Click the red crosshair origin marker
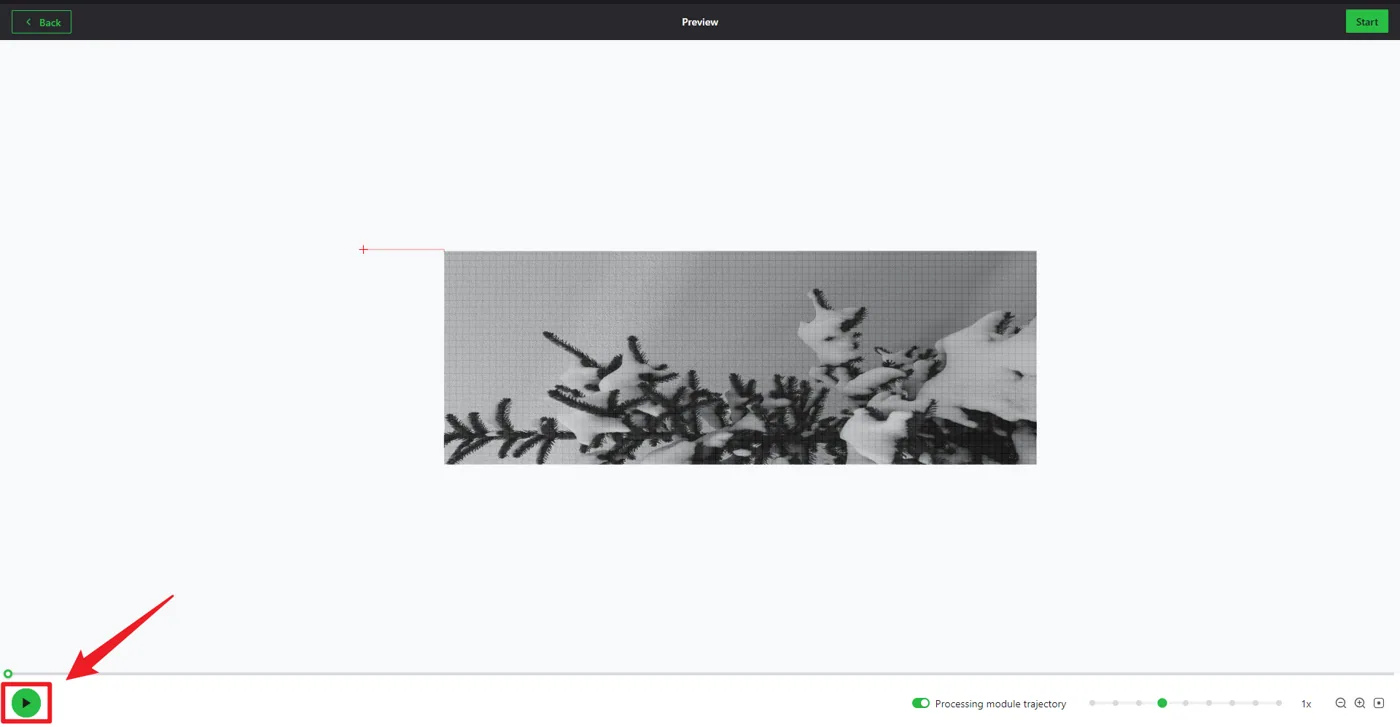This screenshot has width=1400, height=727. click(363, 249)
